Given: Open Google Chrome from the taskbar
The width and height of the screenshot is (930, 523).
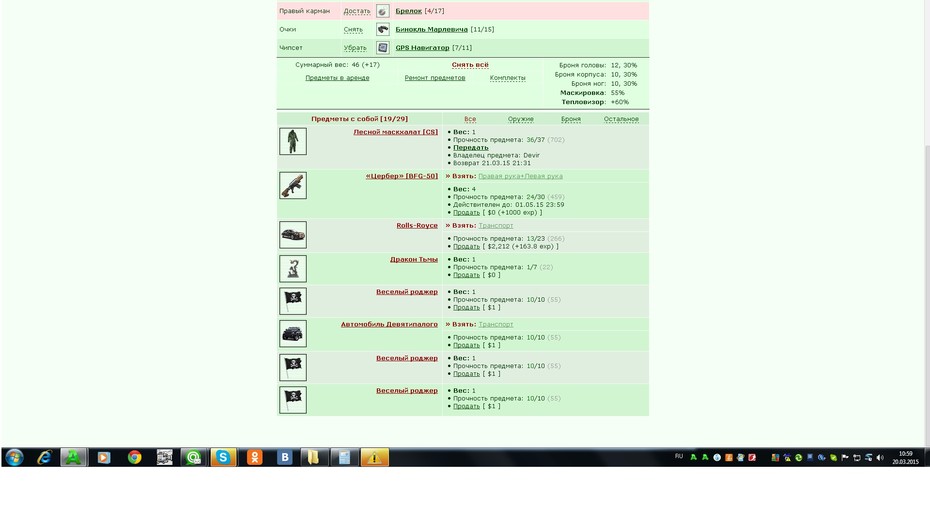Looking at the screenshot, I should (x=135, y=457).
